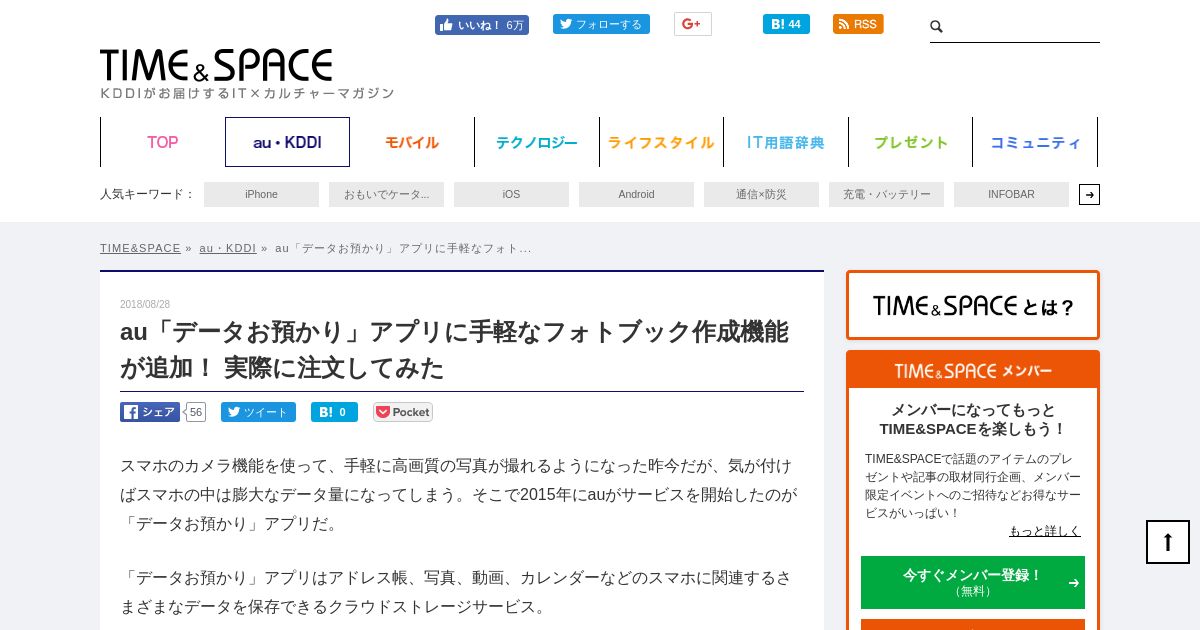The height and width of the screenshot is (630, 1200).
Task: Bookmark article with Hatena B! 0 button
Action: pyautogui.click(x=334, y=412)
